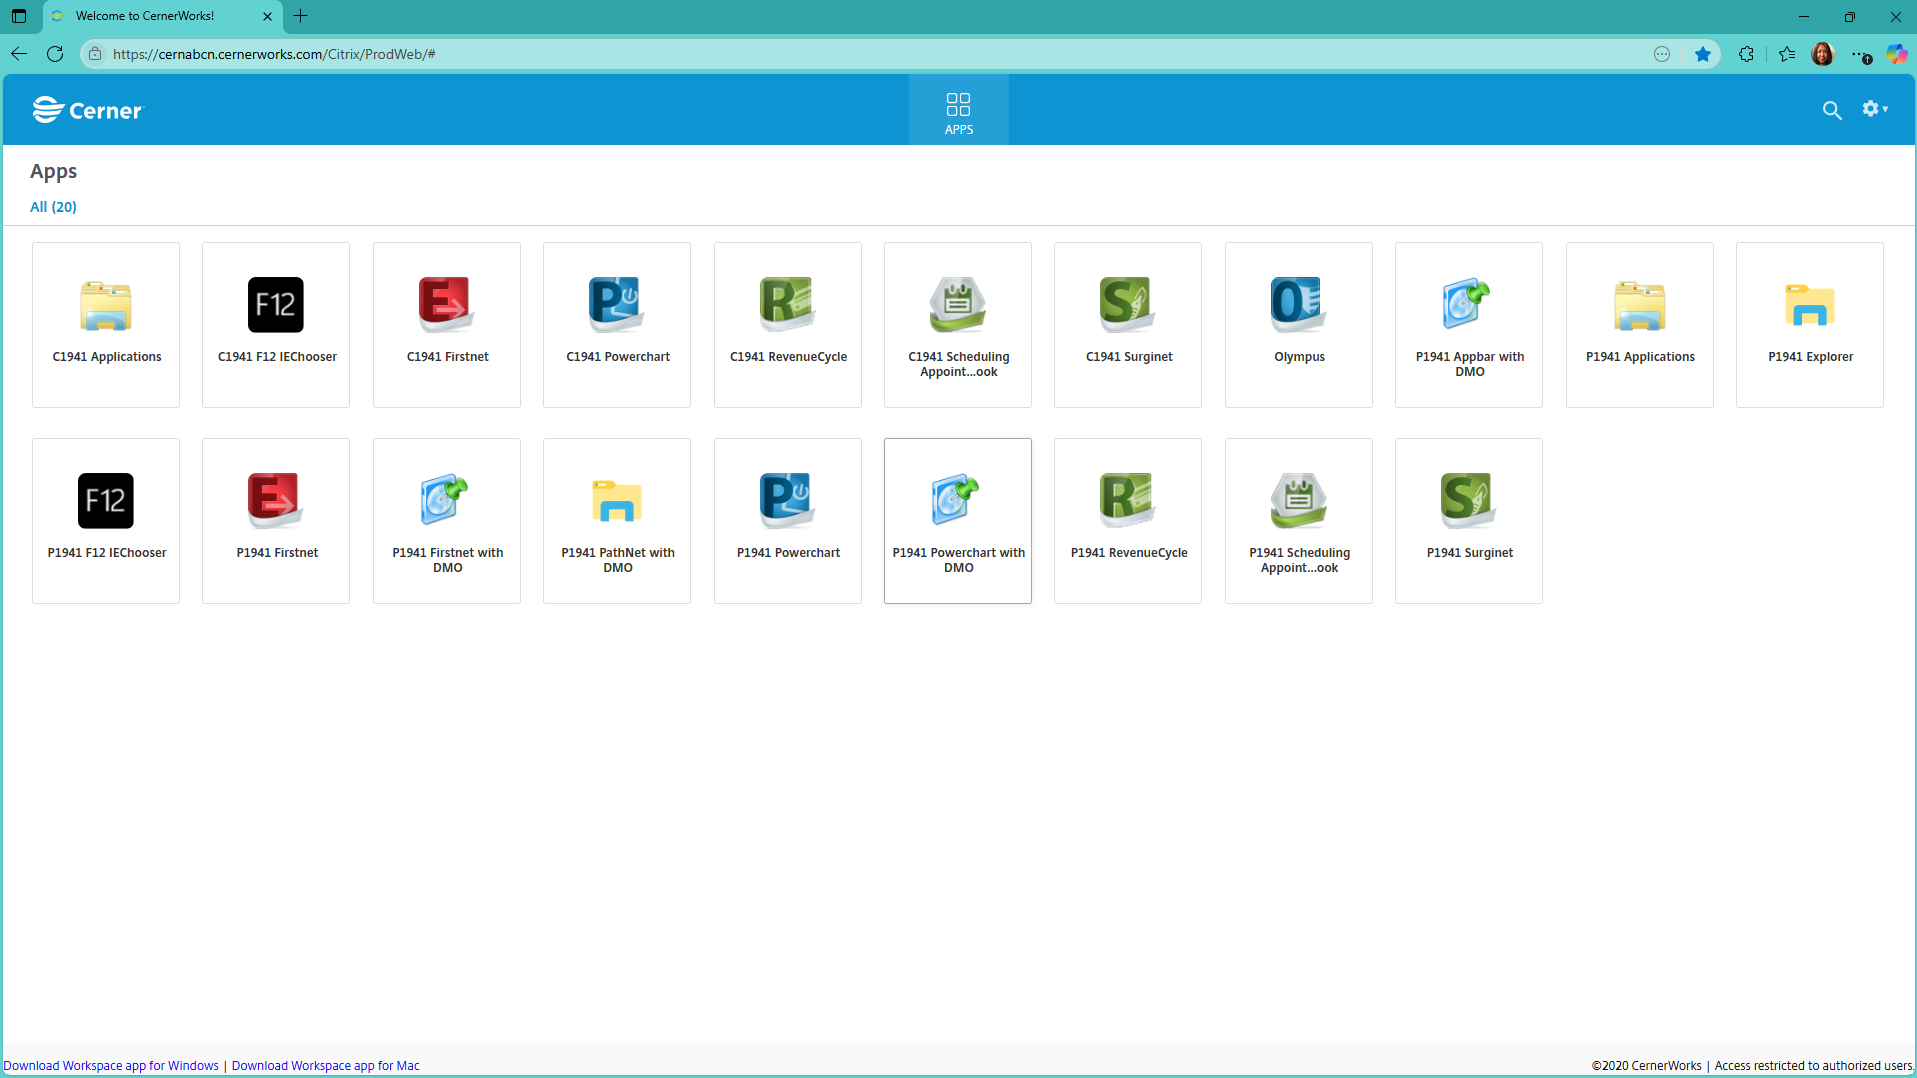Start the Olympus app

pos(1299,324)
